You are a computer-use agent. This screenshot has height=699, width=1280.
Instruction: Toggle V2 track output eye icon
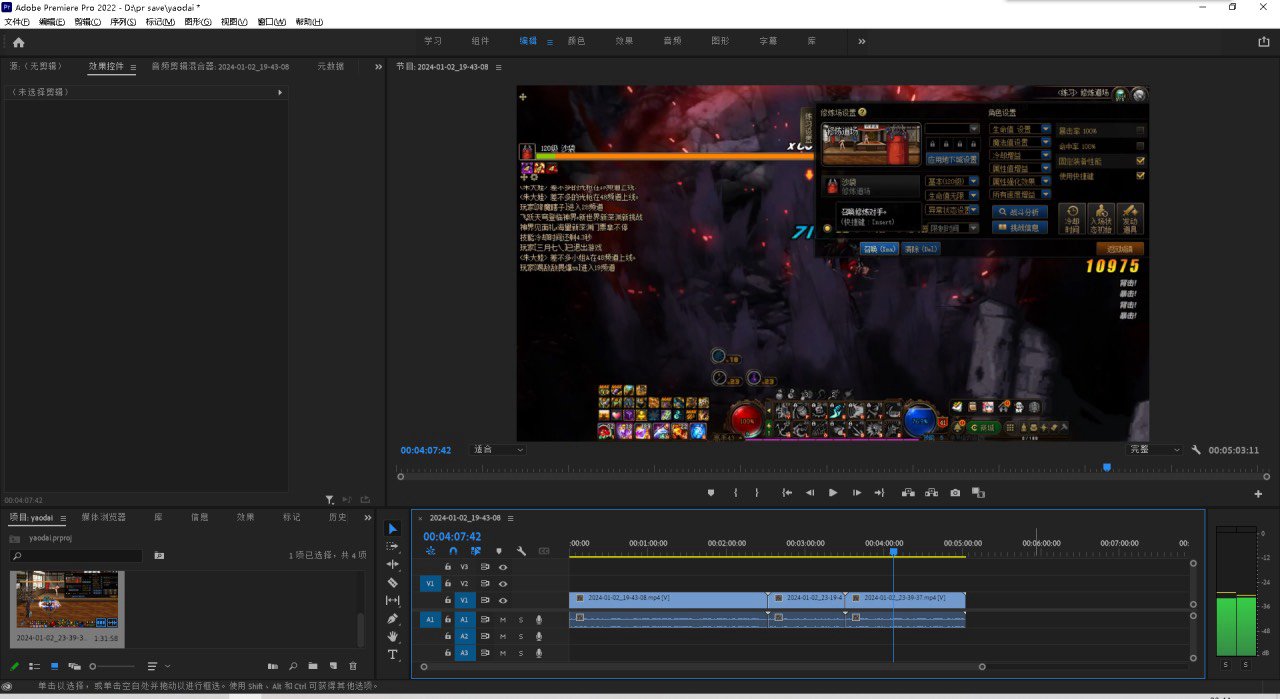click(503, 583)
